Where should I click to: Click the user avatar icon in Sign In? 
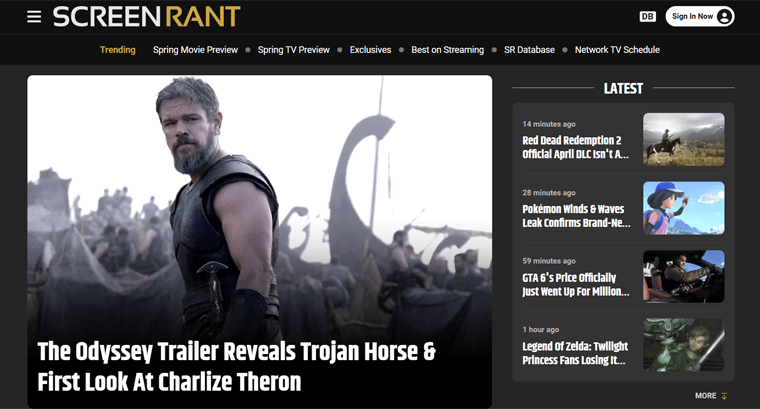click(724, 16)
